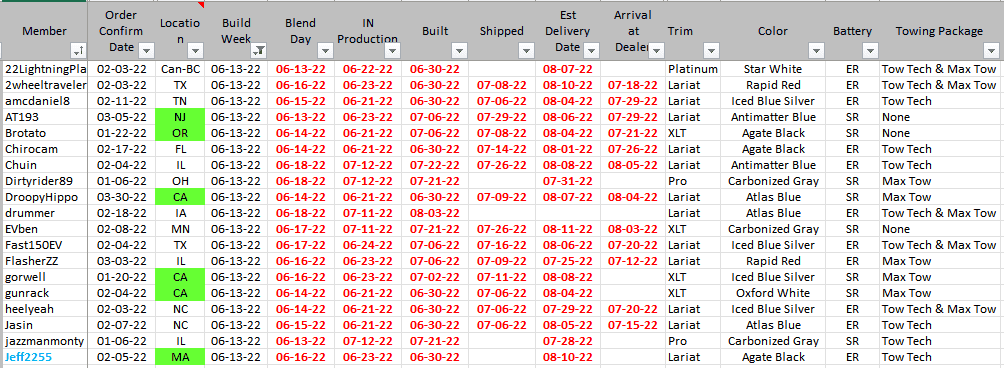Click the Built column filter arrow
The height and width of the screenshot is (368, 1004).
tap(459, 51)
